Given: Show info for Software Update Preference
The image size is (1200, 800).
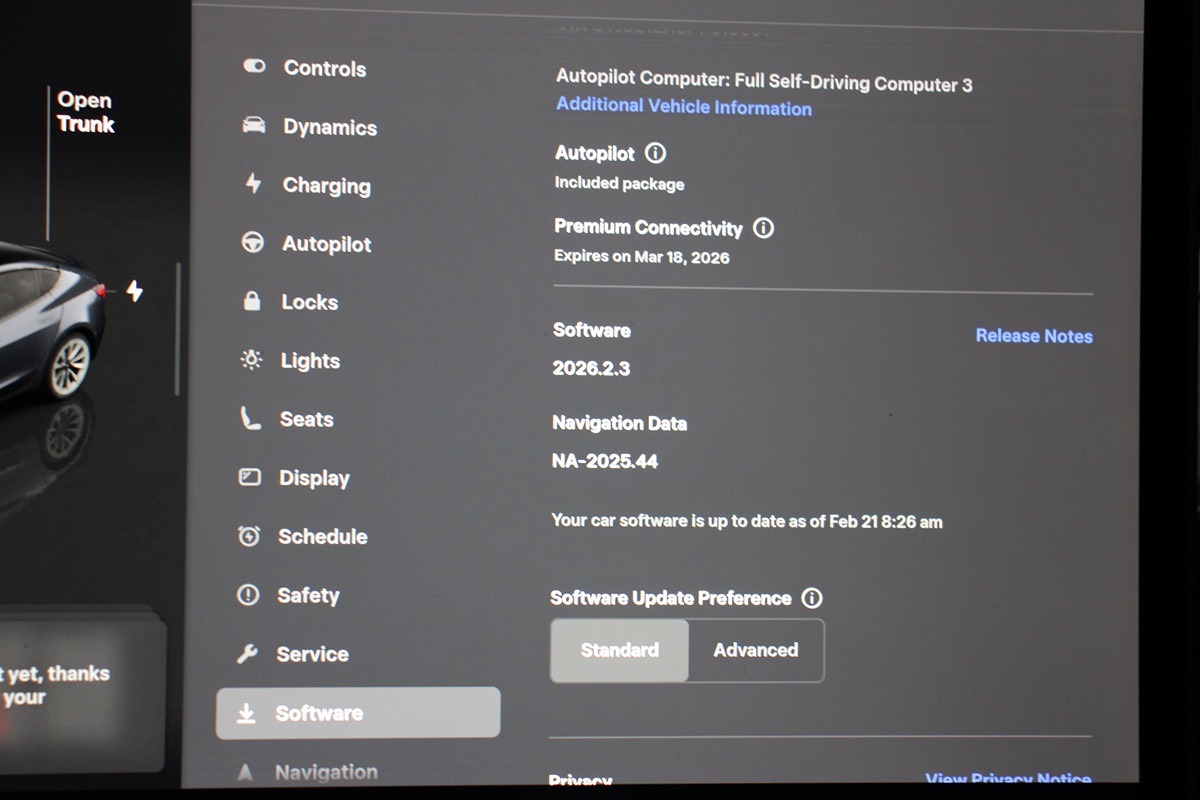Looking at the screenshot, I should point(812,598).
